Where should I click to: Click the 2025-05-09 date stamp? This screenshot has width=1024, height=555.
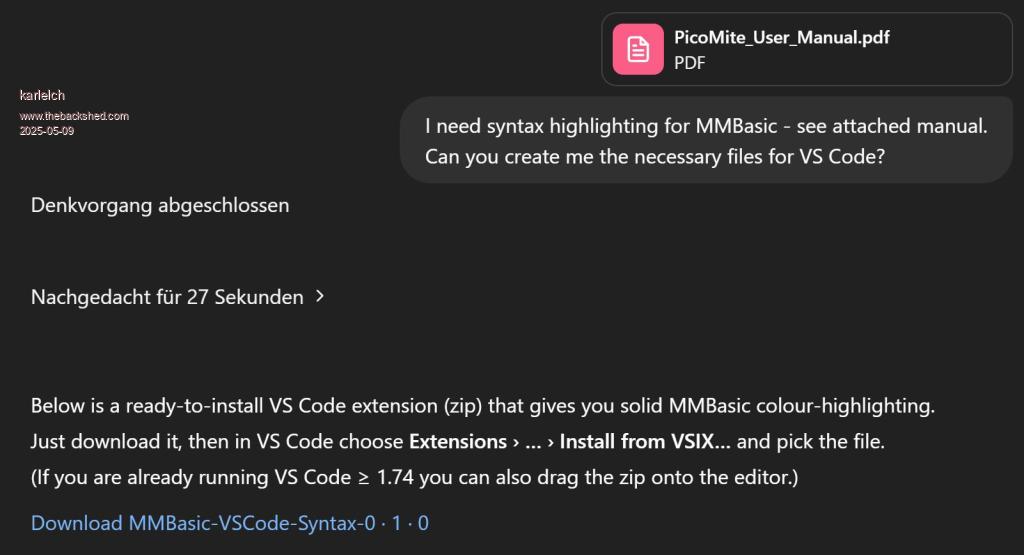pos(46,131)
